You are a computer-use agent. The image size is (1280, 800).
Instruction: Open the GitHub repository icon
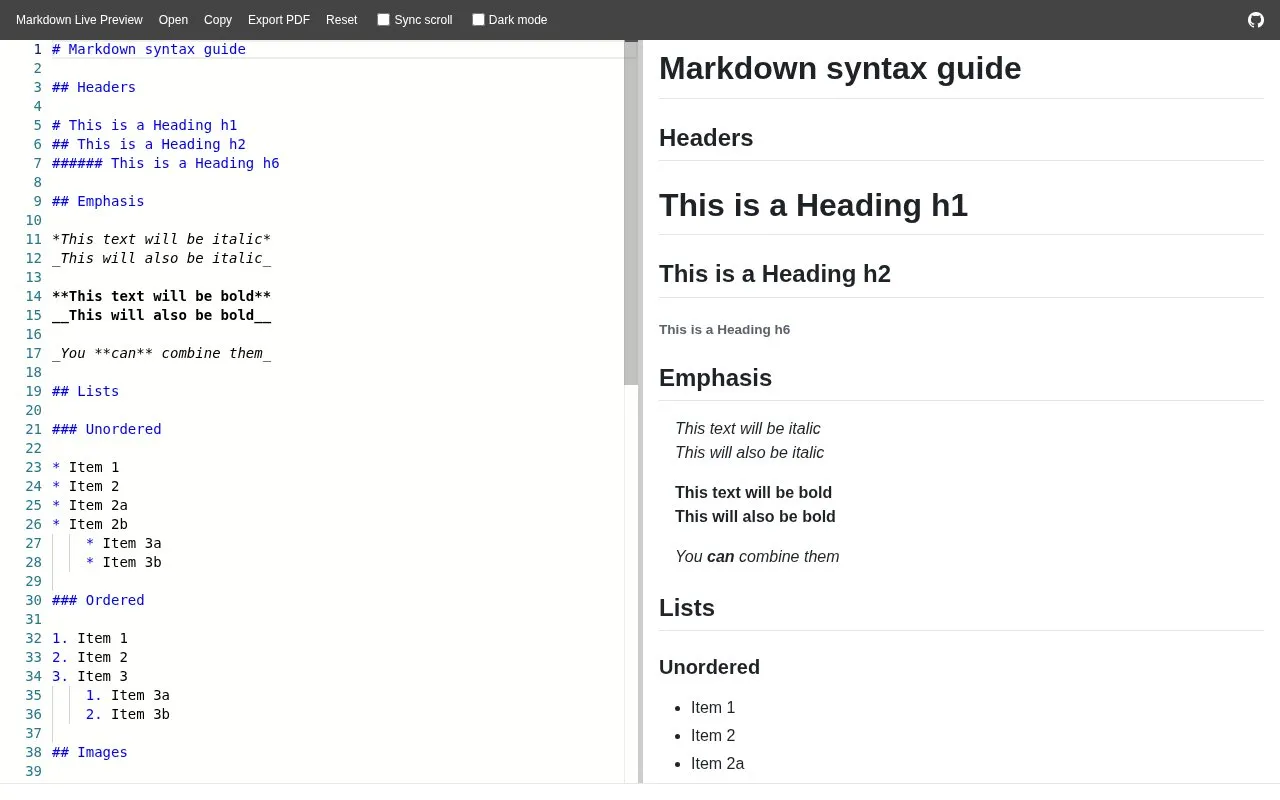coord(1256,20)
